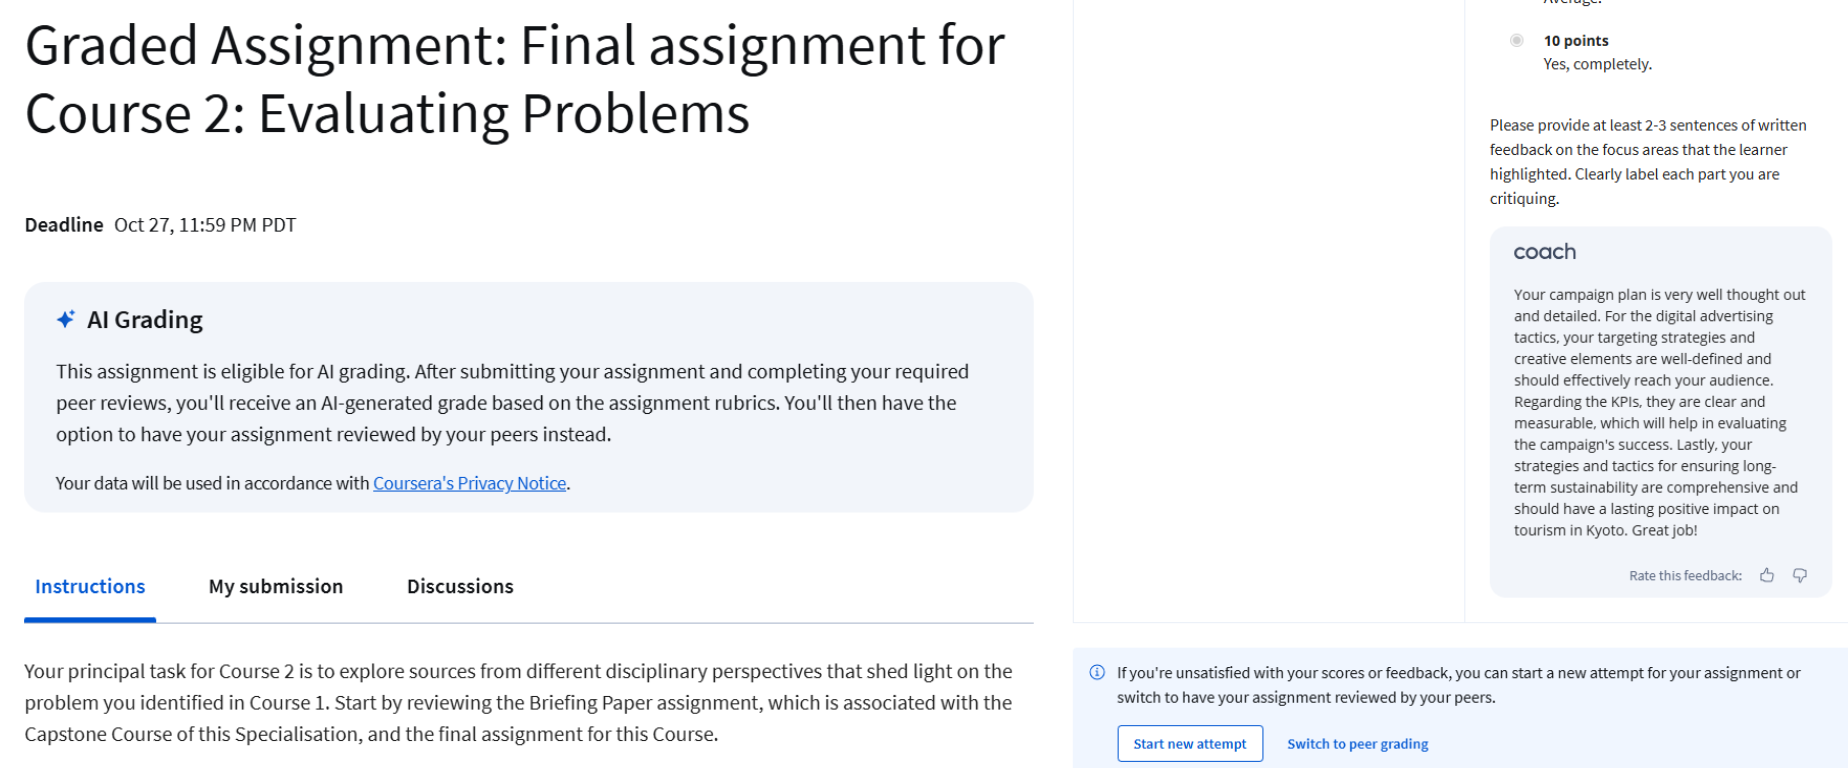Click the AI Grading section heading
Viewport: 1848px width, 784px height.
click(x=145, y=320)
